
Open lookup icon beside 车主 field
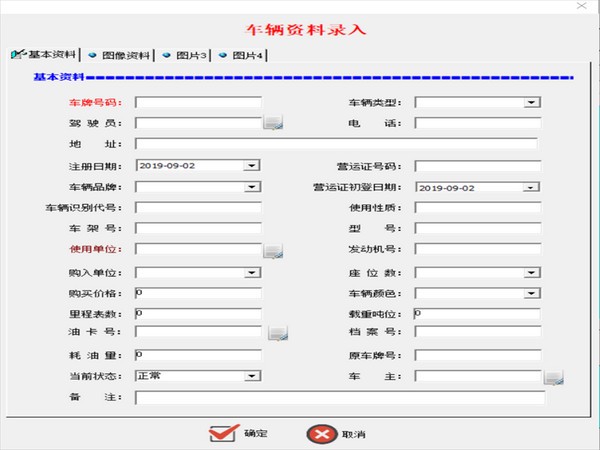click(554, 378)
